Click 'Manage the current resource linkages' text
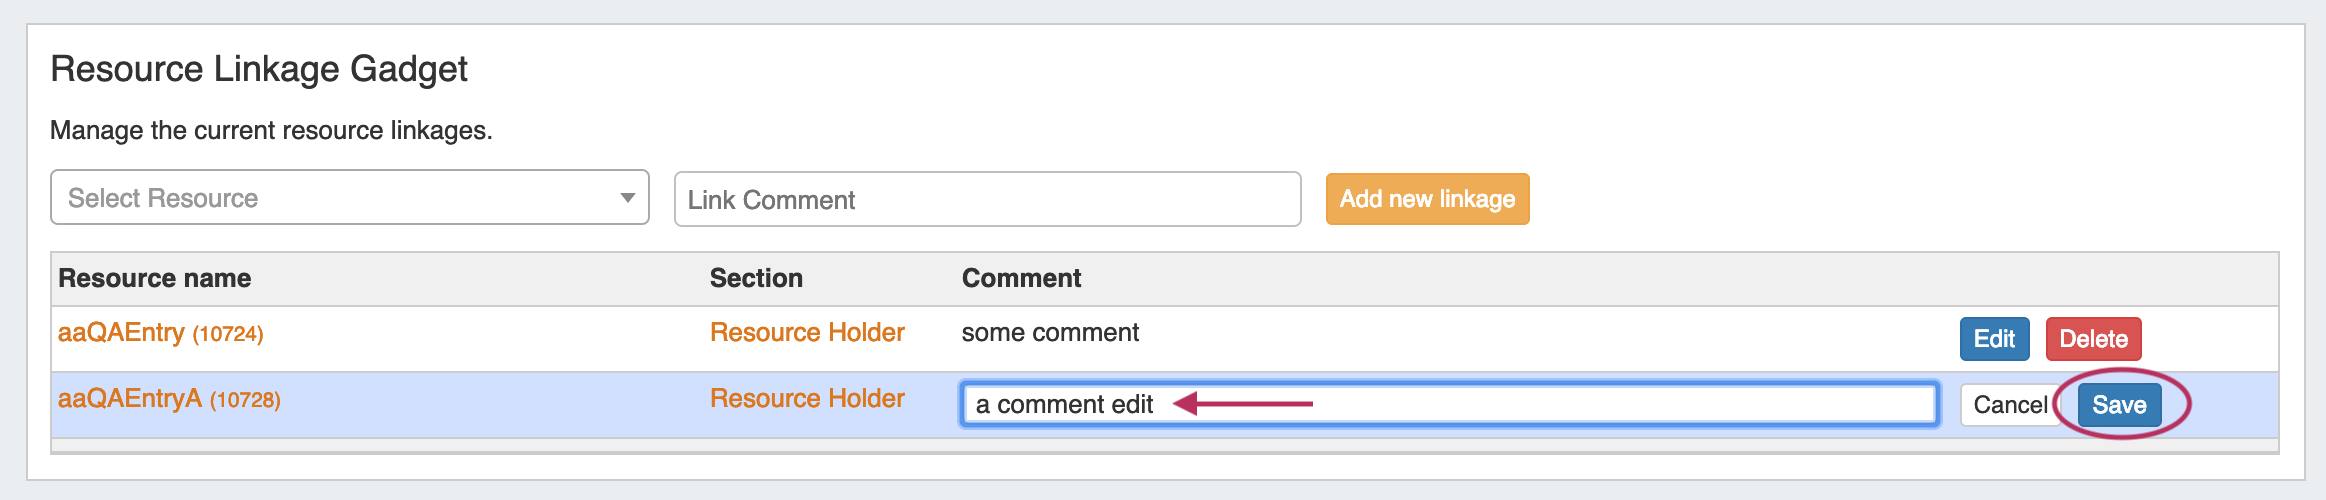This screenshot has width=2326, height=500. coord(271,131)
